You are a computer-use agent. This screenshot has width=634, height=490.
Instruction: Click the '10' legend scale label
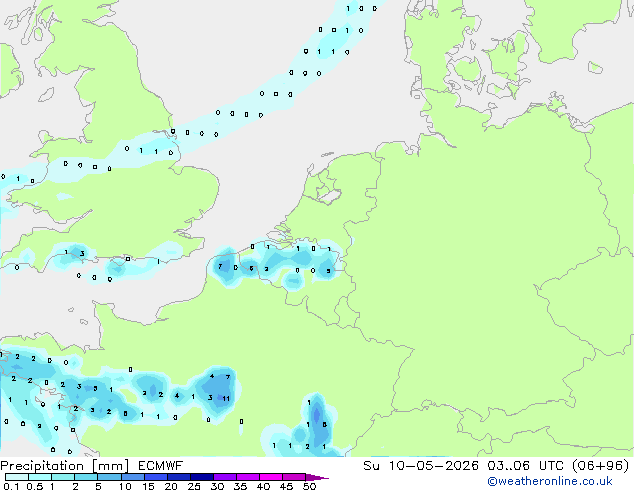pos(125,486)
